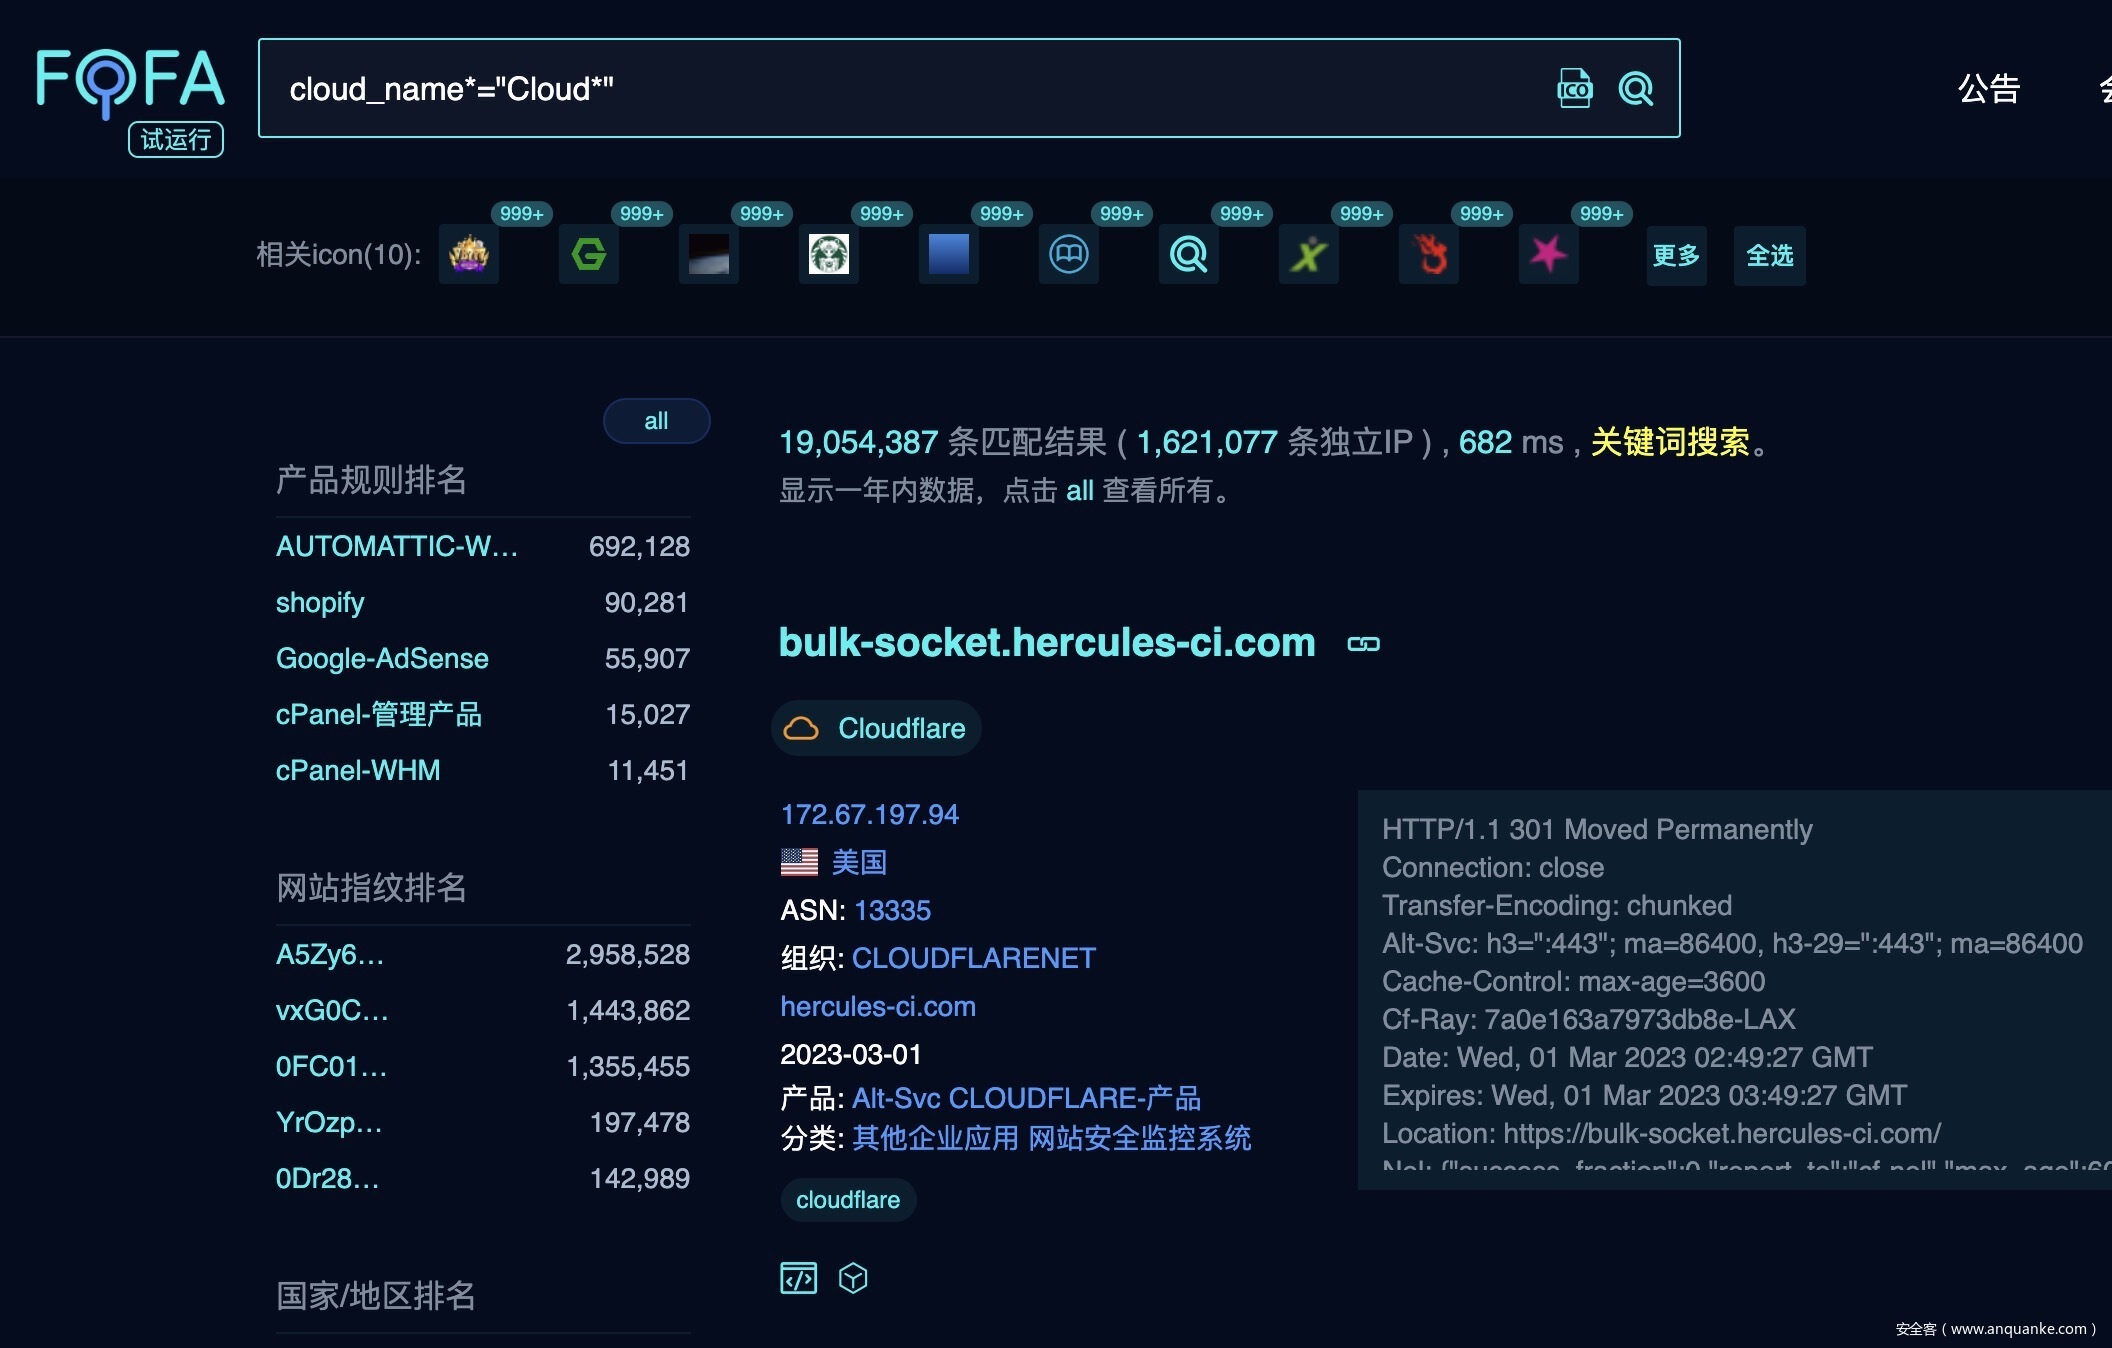This screenshot has height=1348, width=2112.
Task: Open the 公告 menu item
Action: (1988, 89)
